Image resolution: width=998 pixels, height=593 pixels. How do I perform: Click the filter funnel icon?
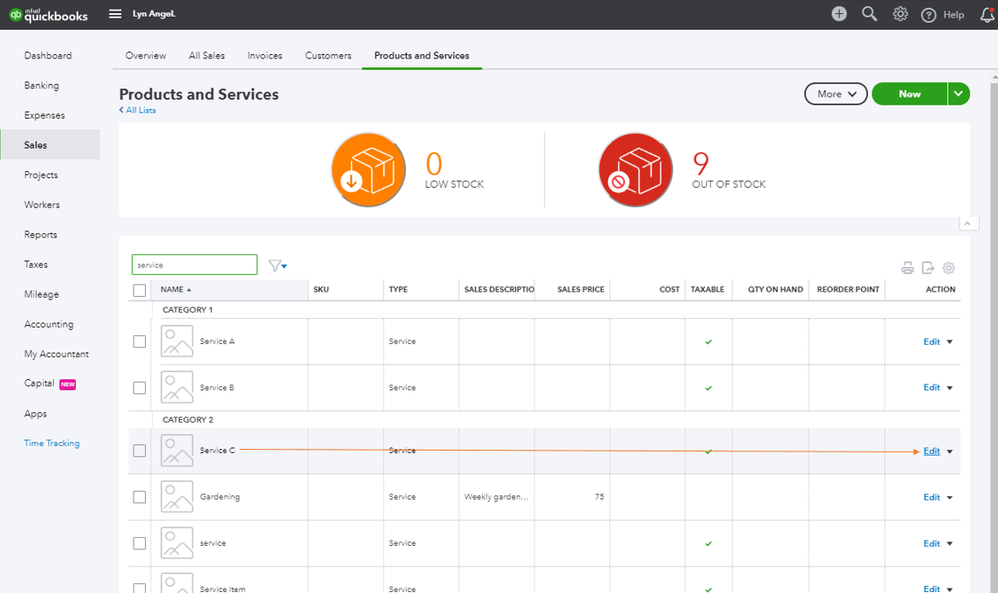pyautogui.click(x=277, y=265)
